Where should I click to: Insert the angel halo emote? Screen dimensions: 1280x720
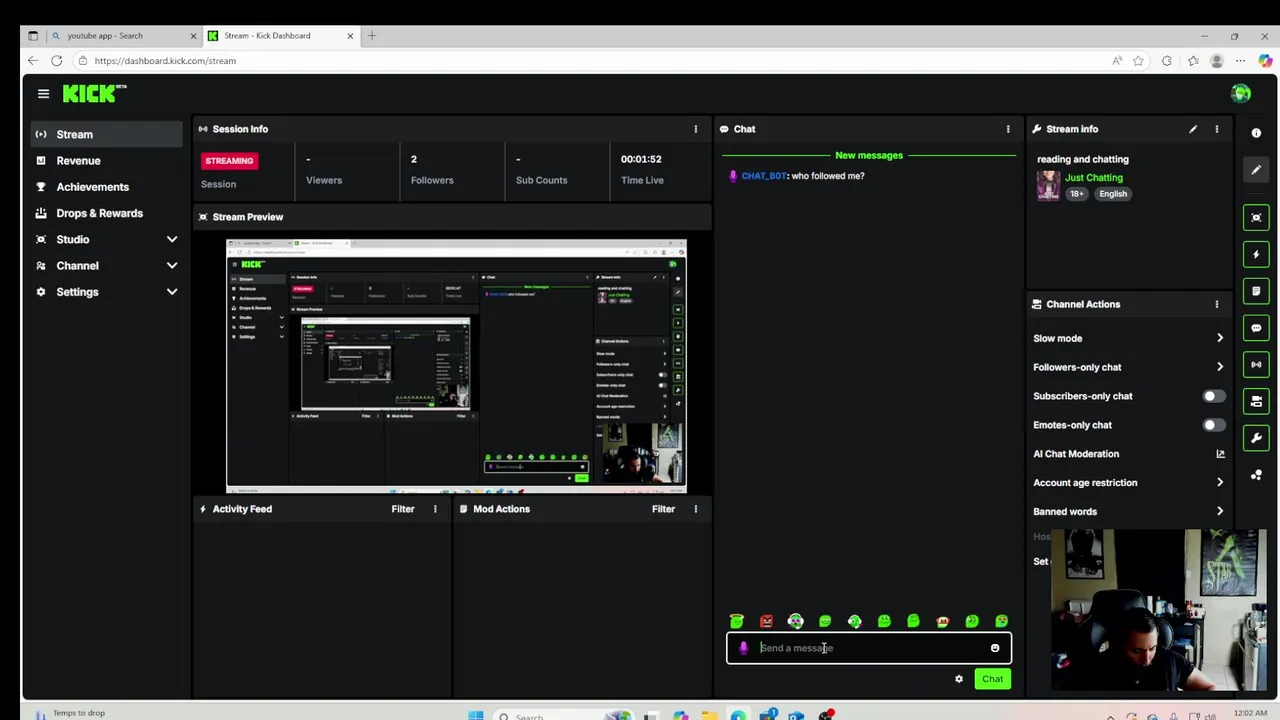pos(737,621)
